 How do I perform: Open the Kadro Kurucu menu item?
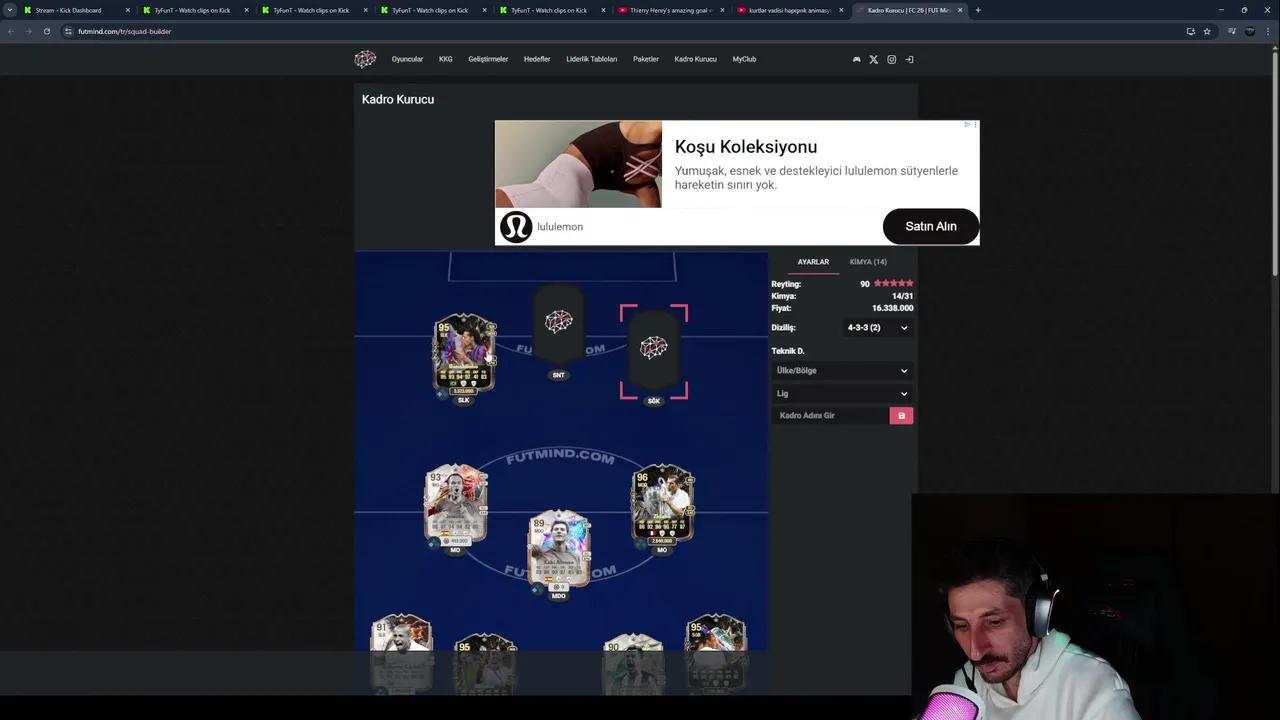[x=695, y=59]
